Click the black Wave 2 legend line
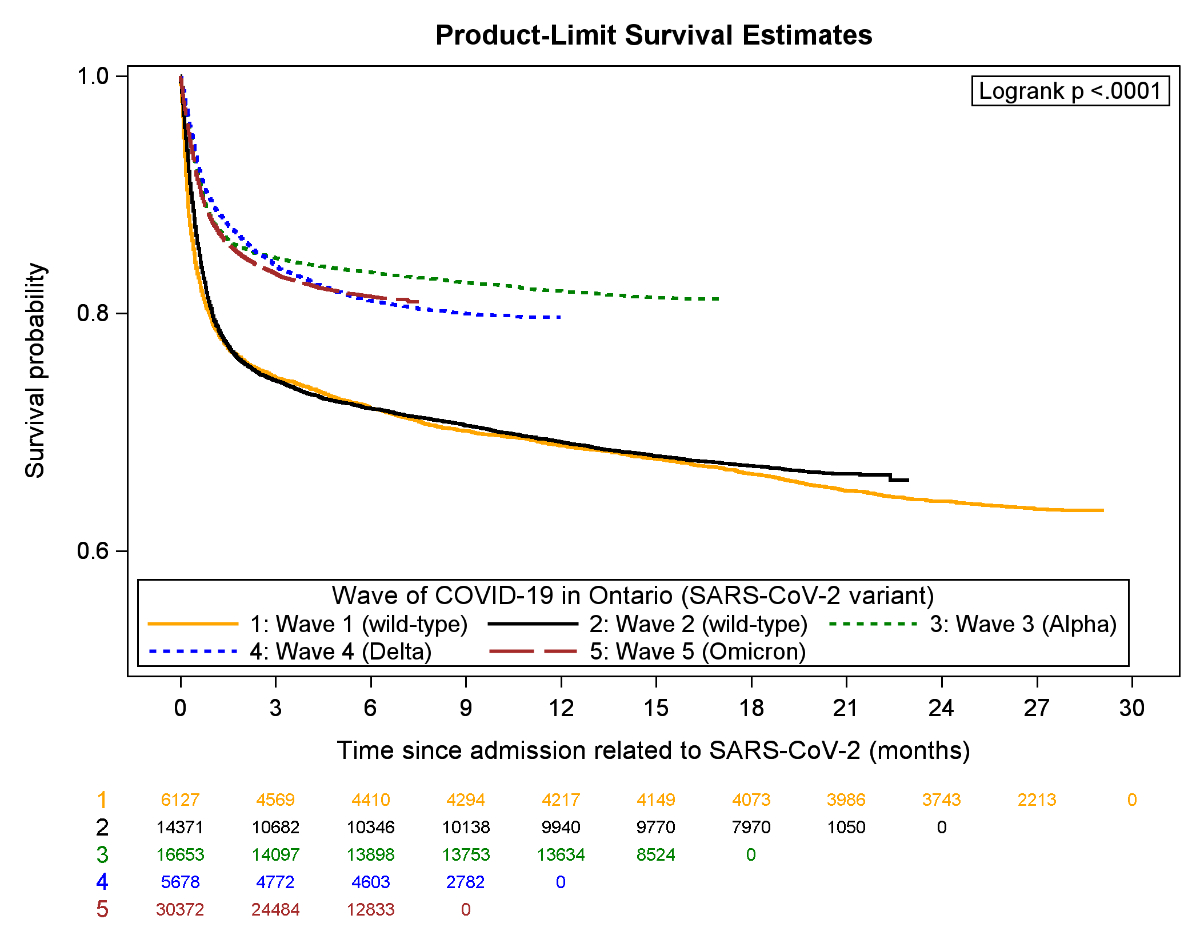This screenshot has width=1200, height=943. (x=534, y=623)
